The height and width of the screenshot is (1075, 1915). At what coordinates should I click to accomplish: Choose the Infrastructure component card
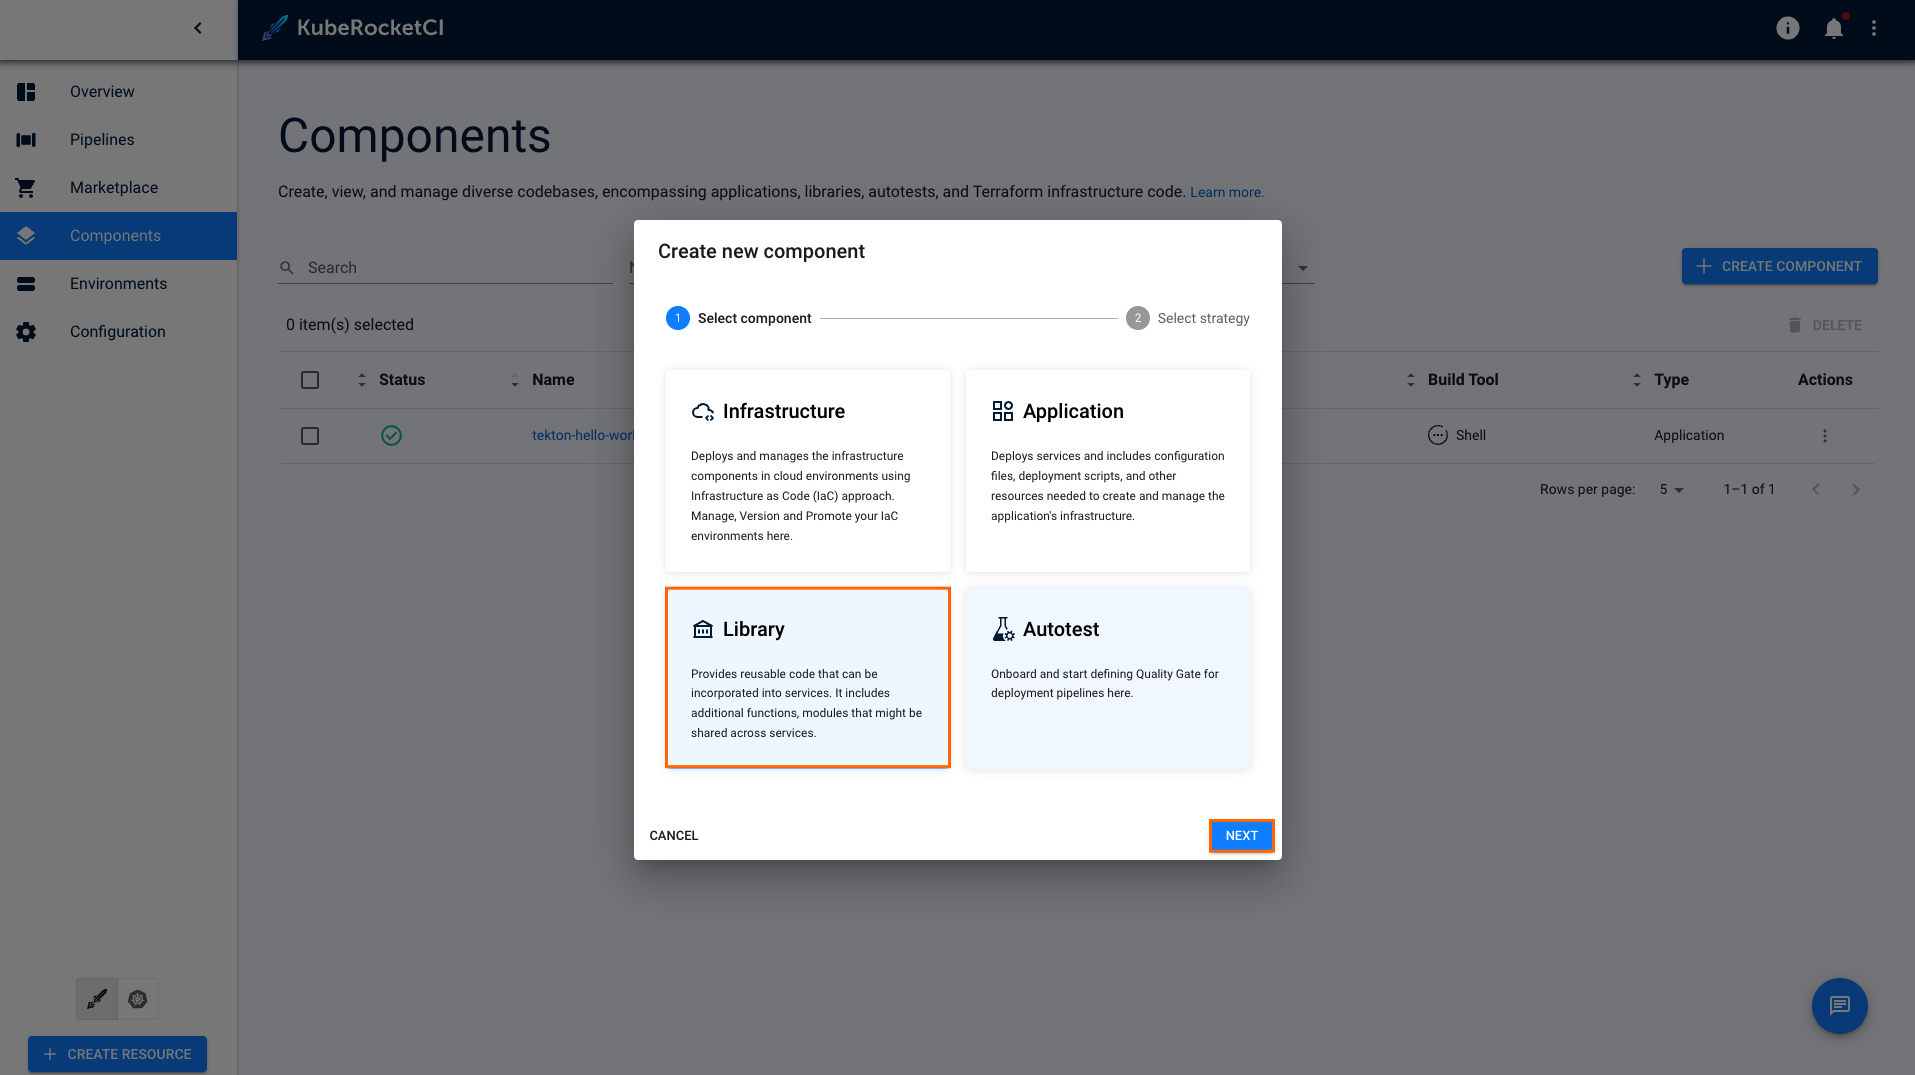(808, 471)
